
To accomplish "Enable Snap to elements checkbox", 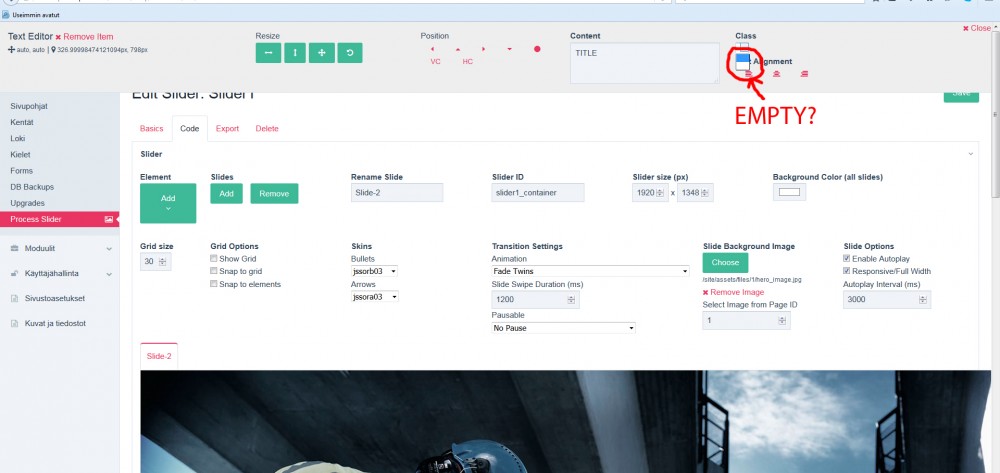I will pyautogui.click(x=214, y=284).
